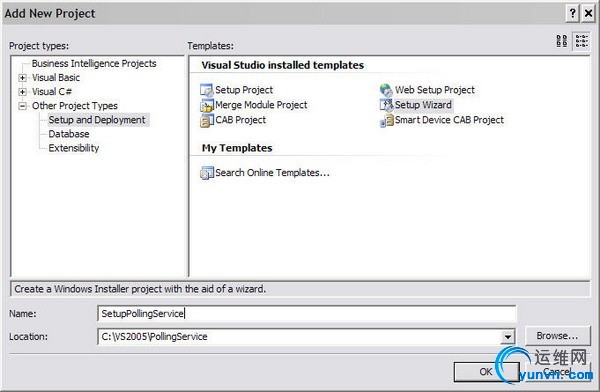Pick the CAB Project template icon
The height and width of the screenshot is (392, 600).
click(207, 120)
